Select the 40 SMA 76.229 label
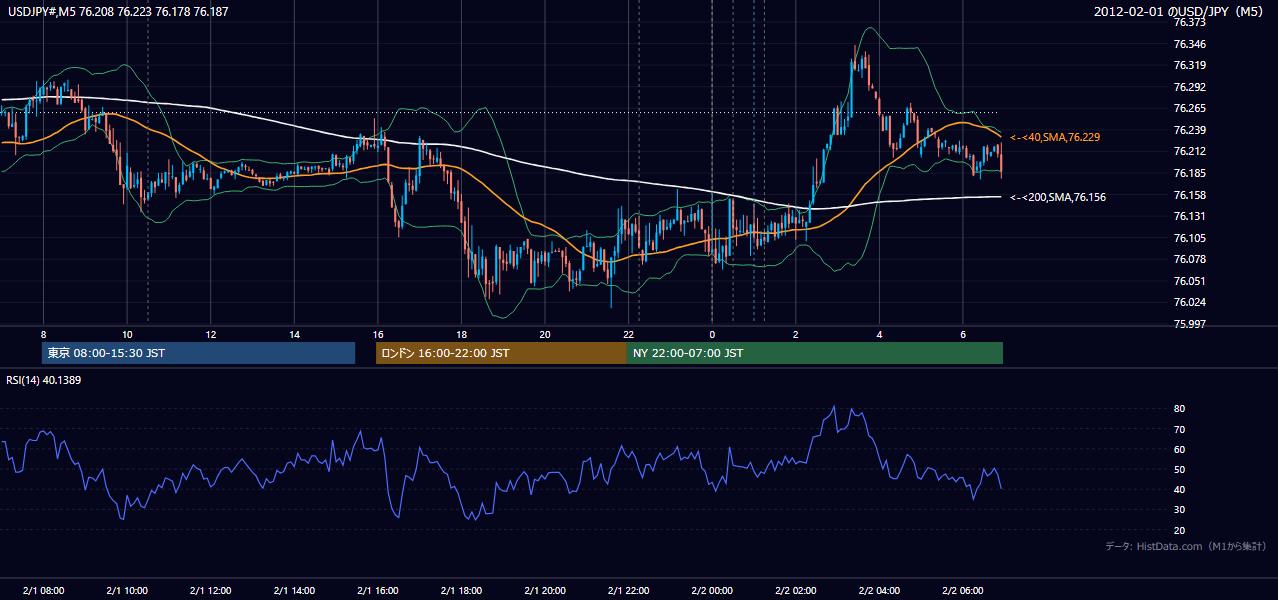 [1055, 137]
